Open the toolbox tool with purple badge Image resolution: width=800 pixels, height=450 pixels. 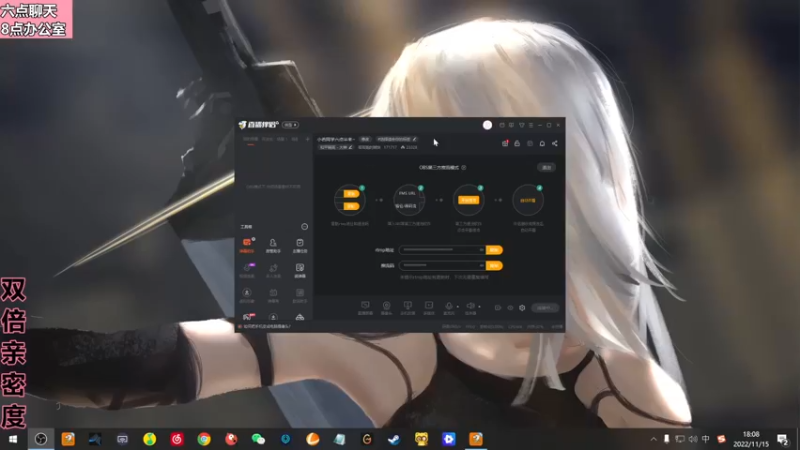[x=247, y=270]
